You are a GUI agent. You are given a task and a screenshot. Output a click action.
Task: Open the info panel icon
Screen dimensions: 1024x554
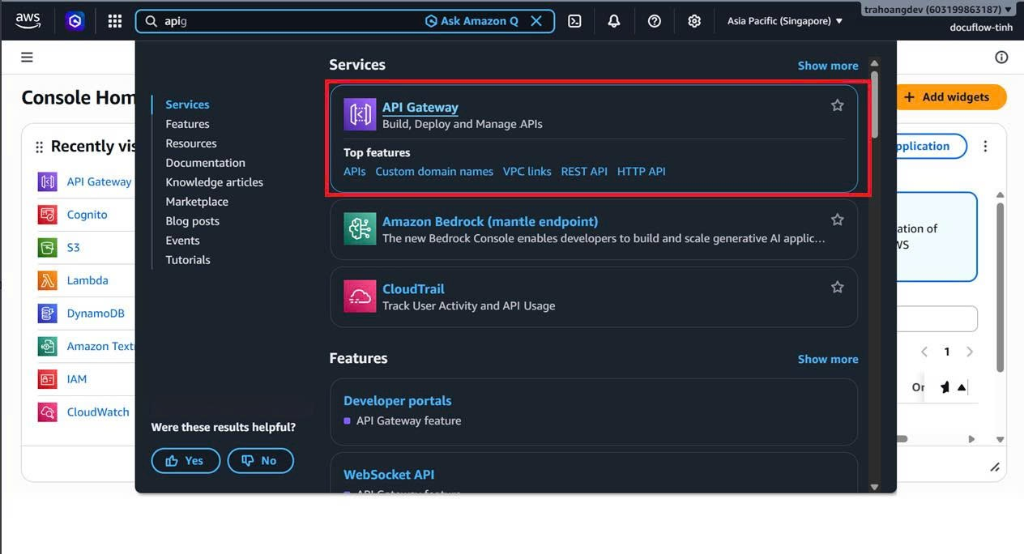1001,57
